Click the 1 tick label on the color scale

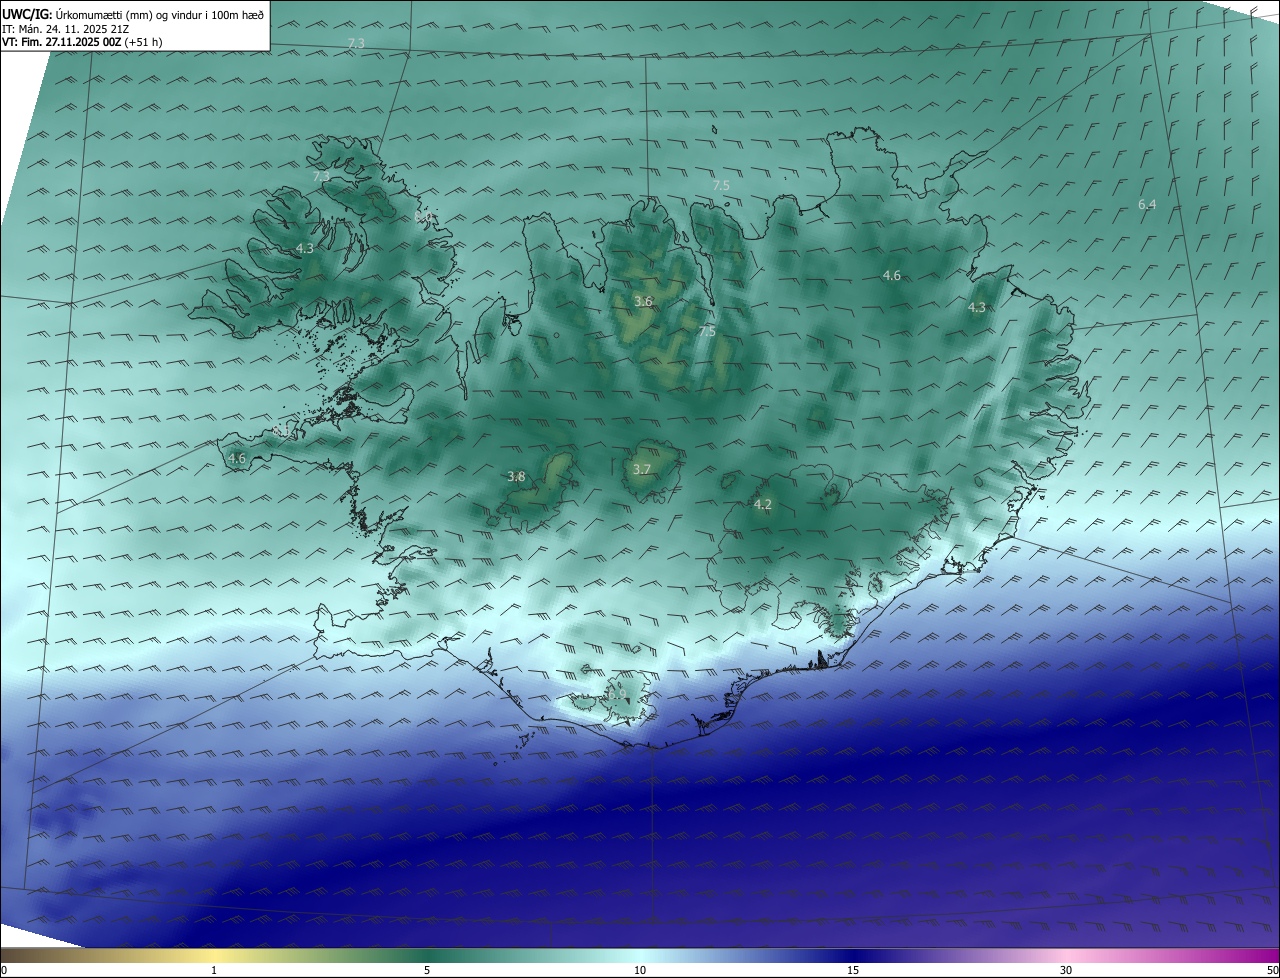tap(215, 970)
